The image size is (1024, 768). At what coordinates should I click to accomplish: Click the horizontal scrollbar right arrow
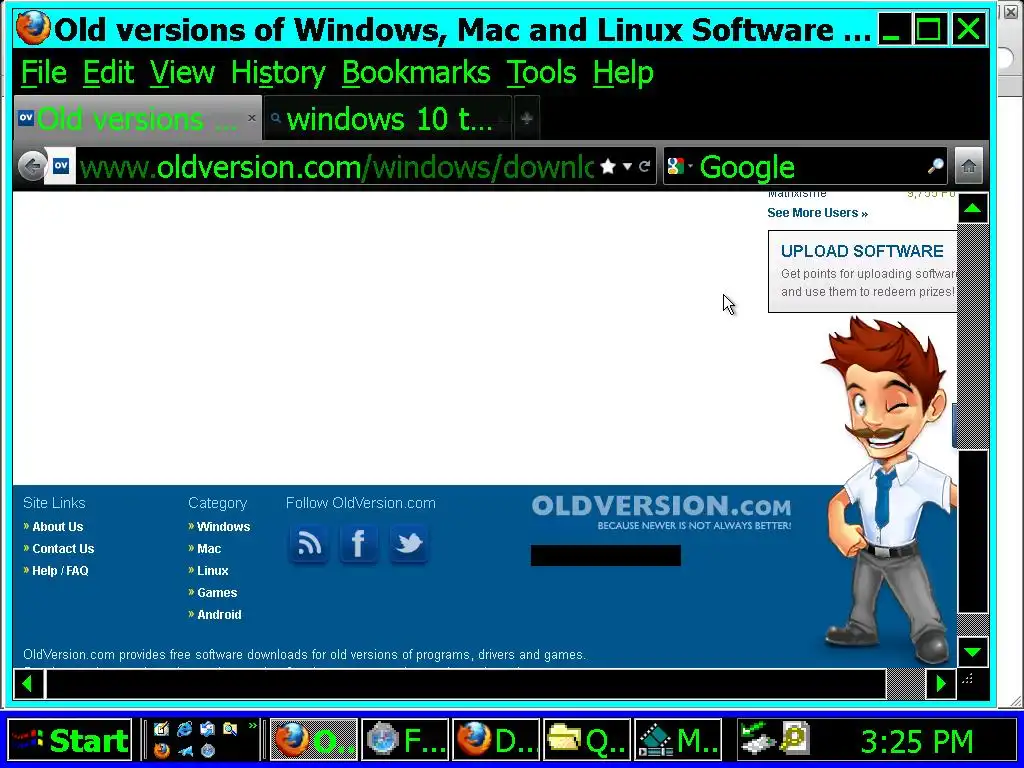[x=940, y=684]
